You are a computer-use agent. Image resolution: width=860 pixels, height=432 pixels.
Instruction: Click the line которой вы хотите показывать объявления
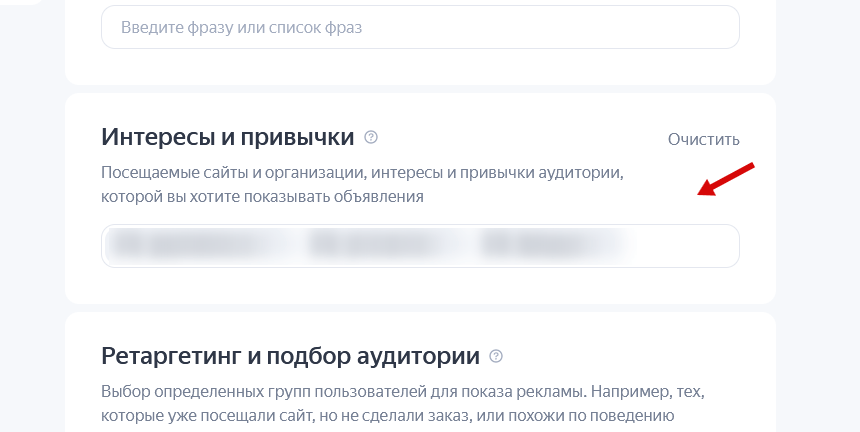[x=262, y=197]
